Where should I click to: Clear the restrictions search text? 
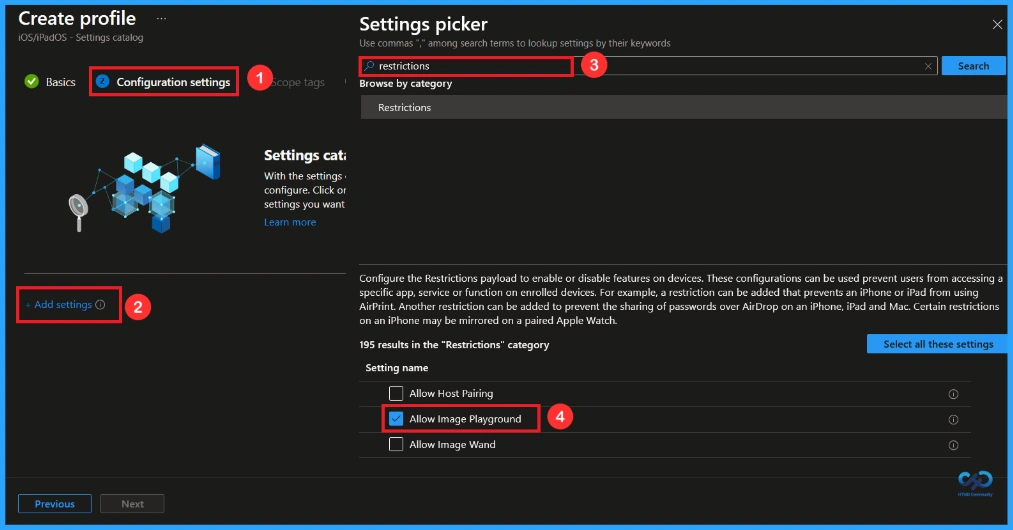pos(928,66)
